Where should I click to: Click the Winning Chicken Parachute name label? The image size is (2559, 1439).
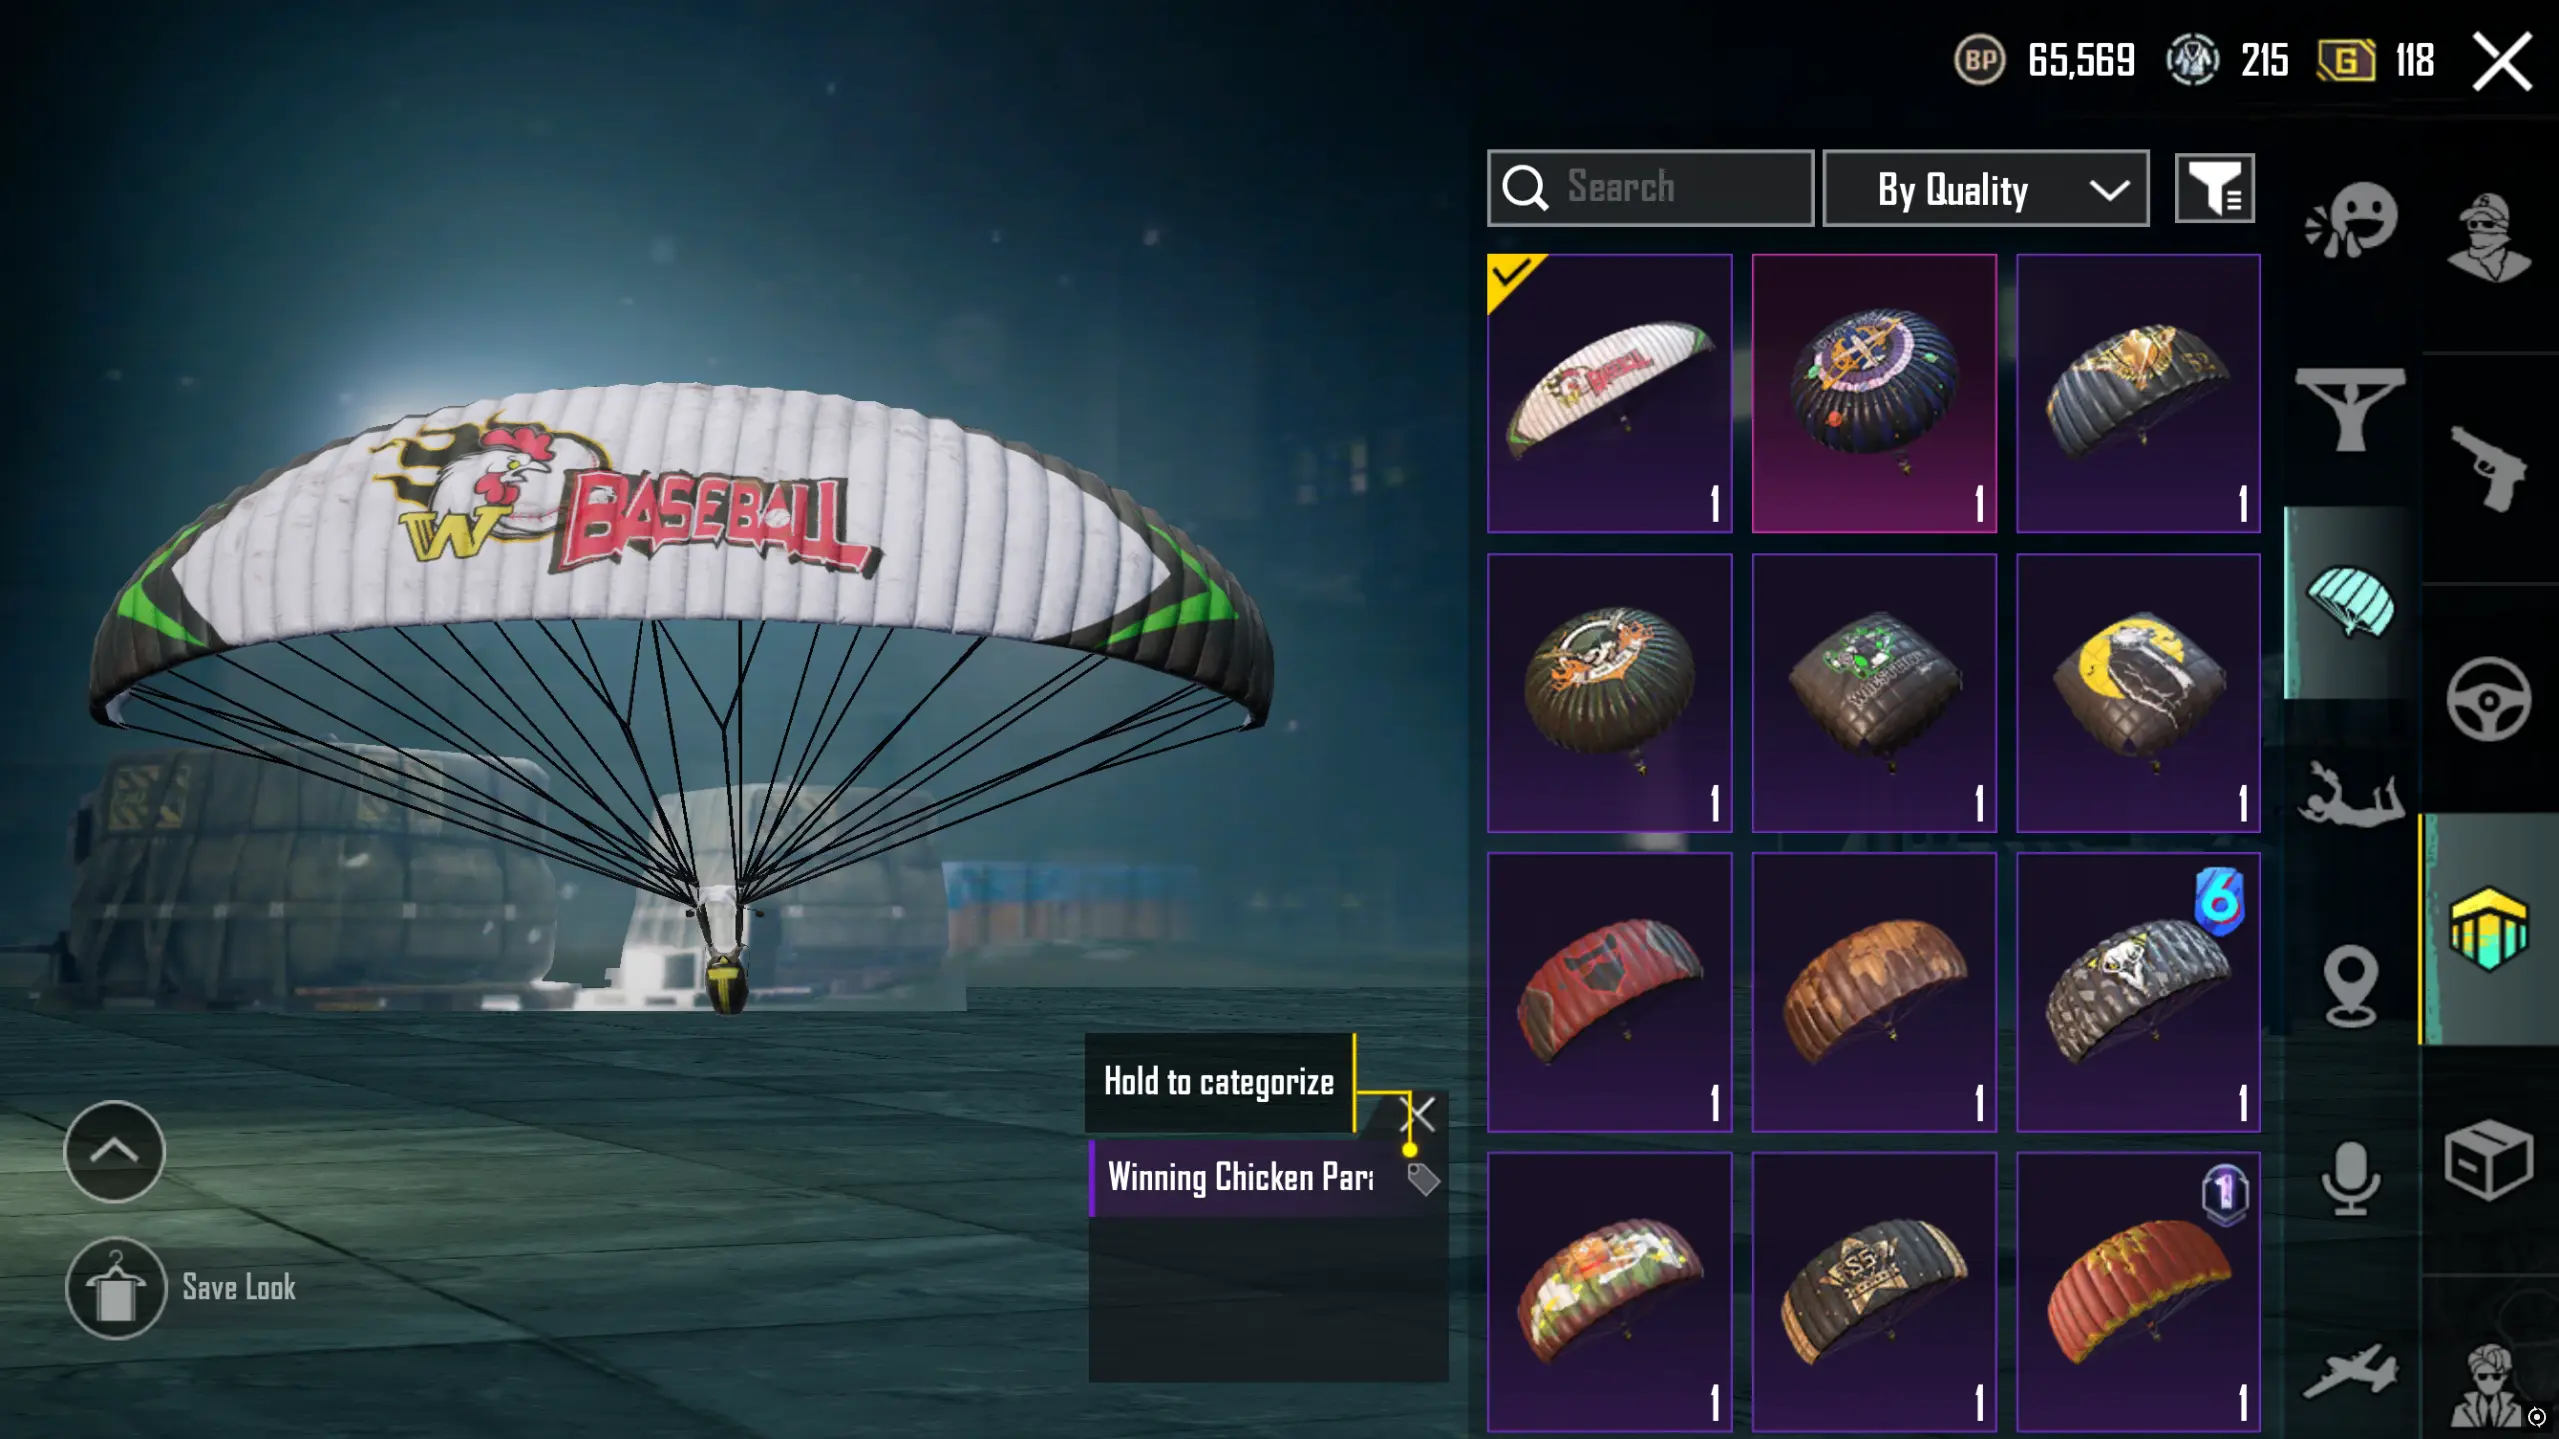click(1240, 1178)
